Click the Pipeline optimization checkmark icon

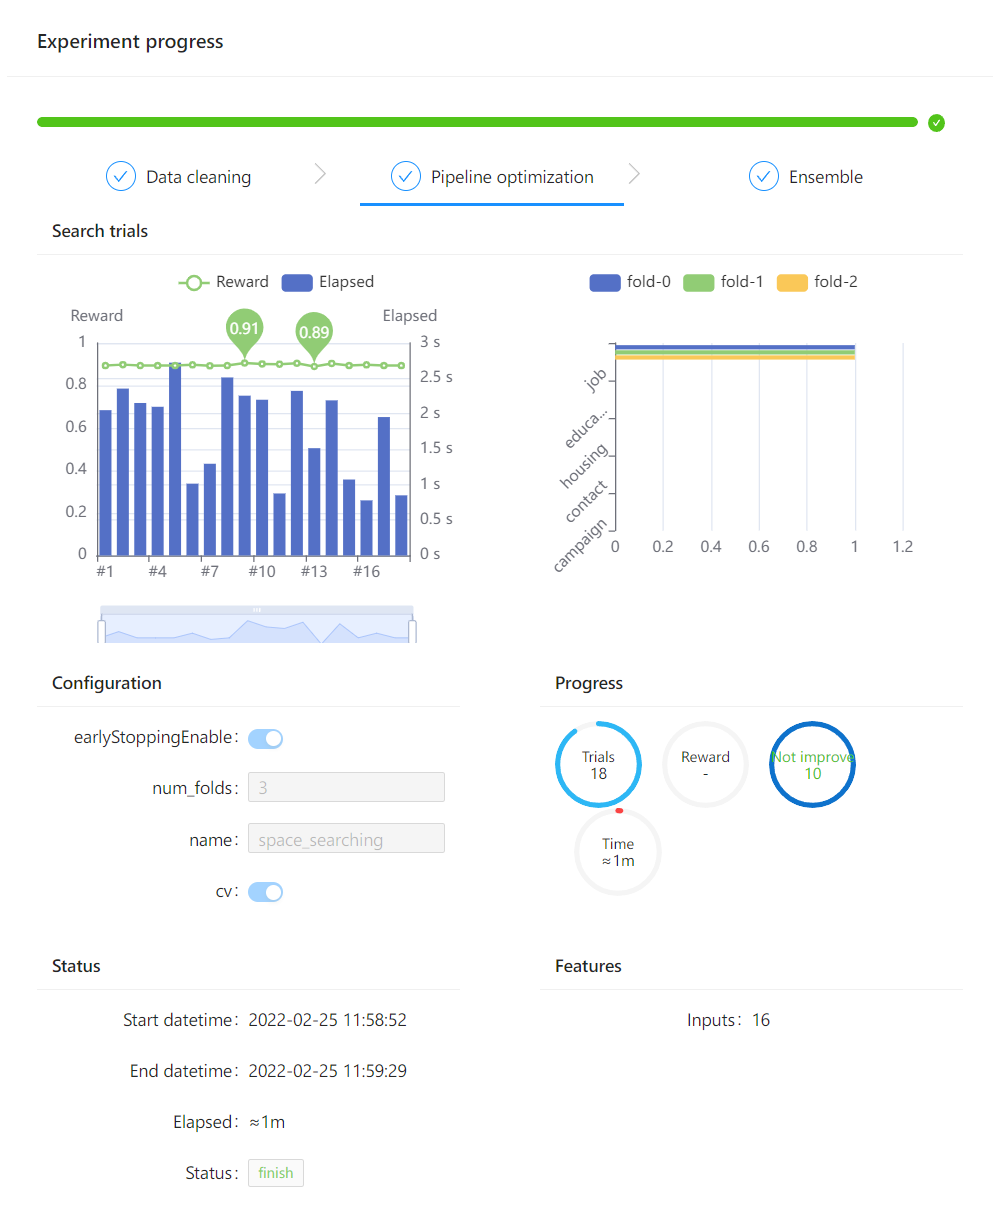tap(406, 177)
